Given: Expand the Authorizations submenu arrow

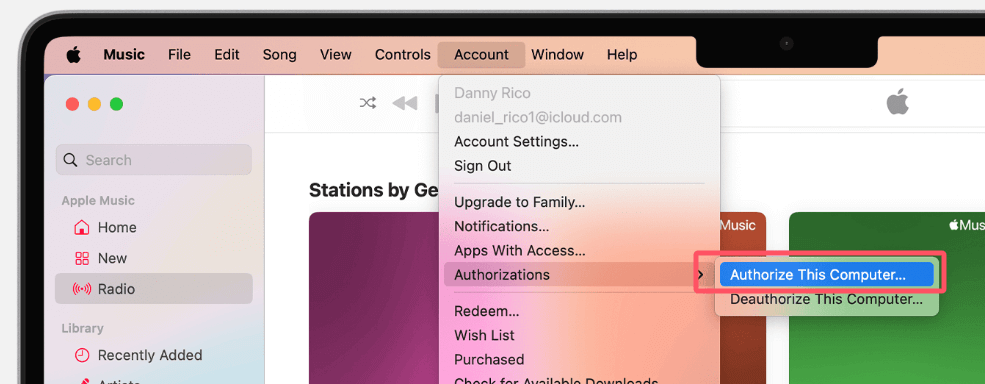Looking at the screenshot, I should point(701,275).
